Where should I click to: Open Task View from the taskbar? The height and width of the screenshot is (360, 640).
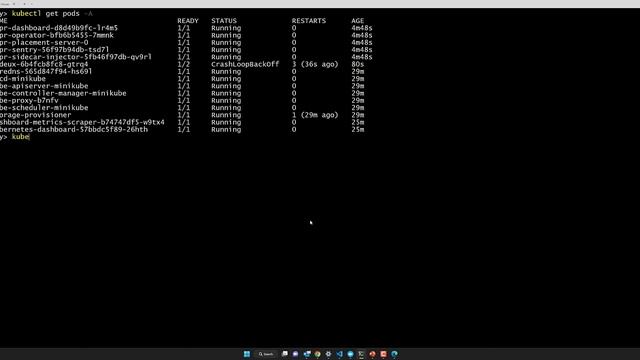click(284, 354)
